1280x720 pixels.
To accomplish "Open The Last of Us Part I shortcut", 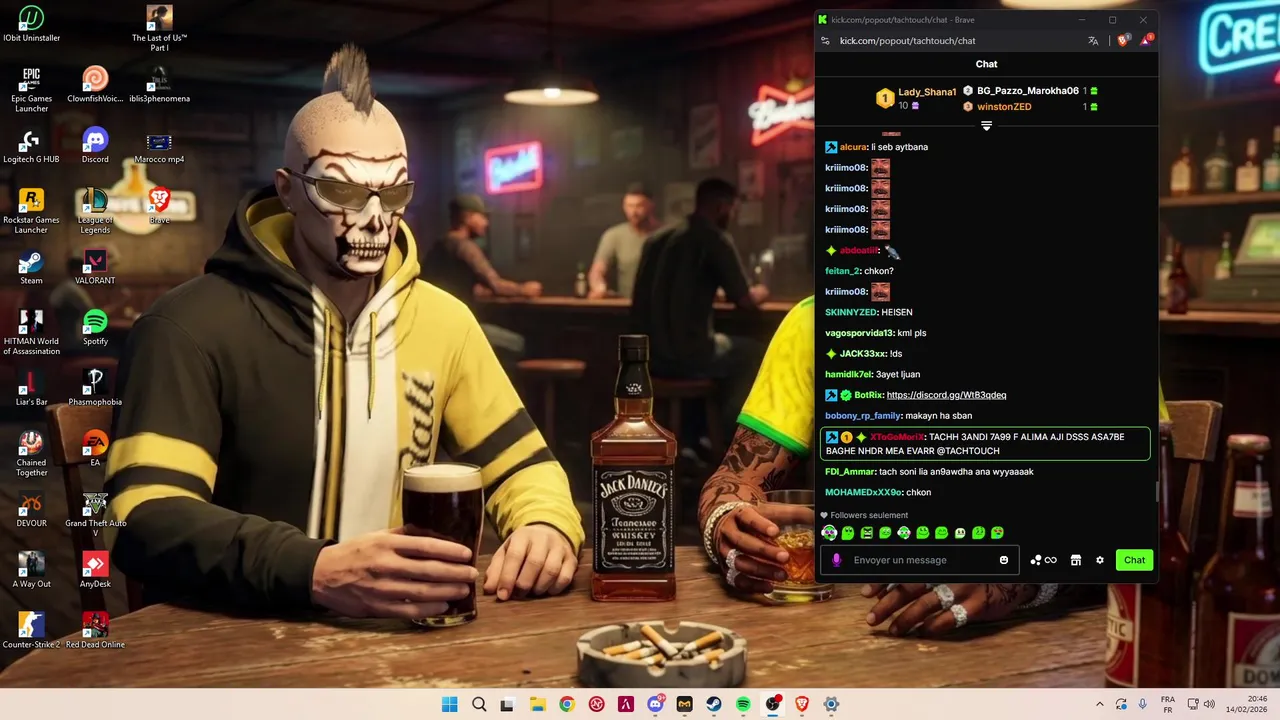I will [159, 29].
